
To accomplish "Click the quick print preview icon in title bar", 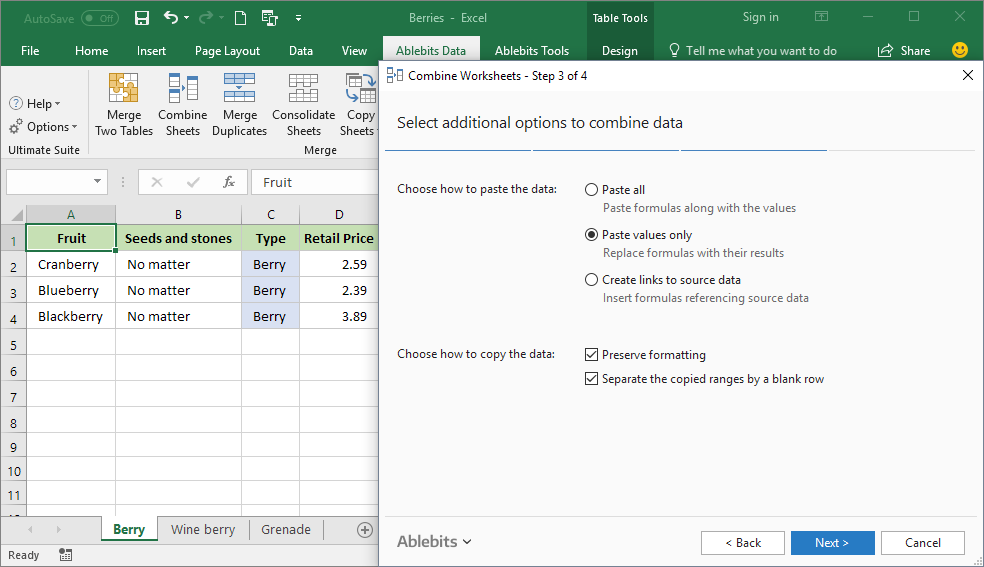I will [x=270, y=18].
